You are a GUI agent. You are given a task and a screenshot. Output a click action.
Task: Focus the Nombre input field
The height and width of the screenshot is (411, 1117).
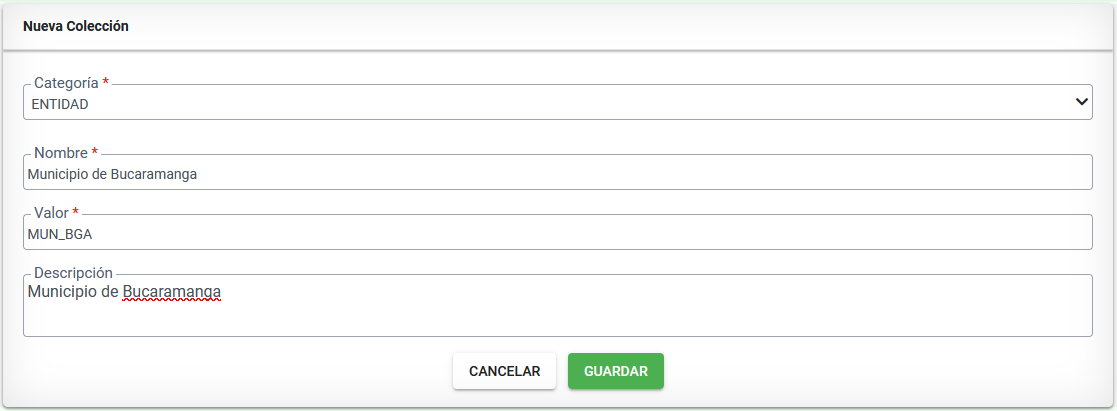pyautogui.click(x=558, y=173)
